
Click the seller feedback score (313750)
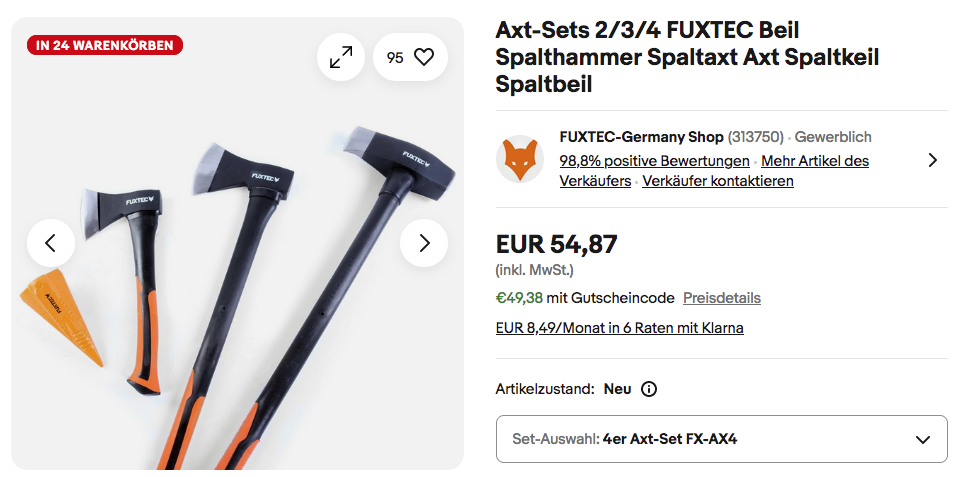click(755, 137)
